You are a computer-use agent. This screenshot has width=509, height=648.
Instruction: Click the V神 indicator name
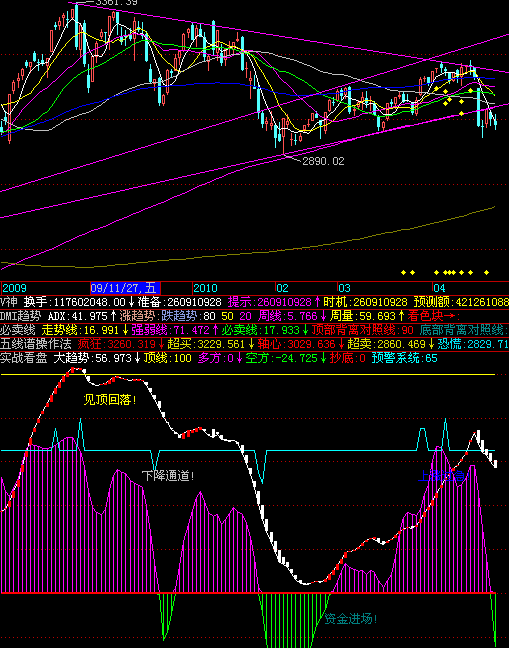point(9,302)
